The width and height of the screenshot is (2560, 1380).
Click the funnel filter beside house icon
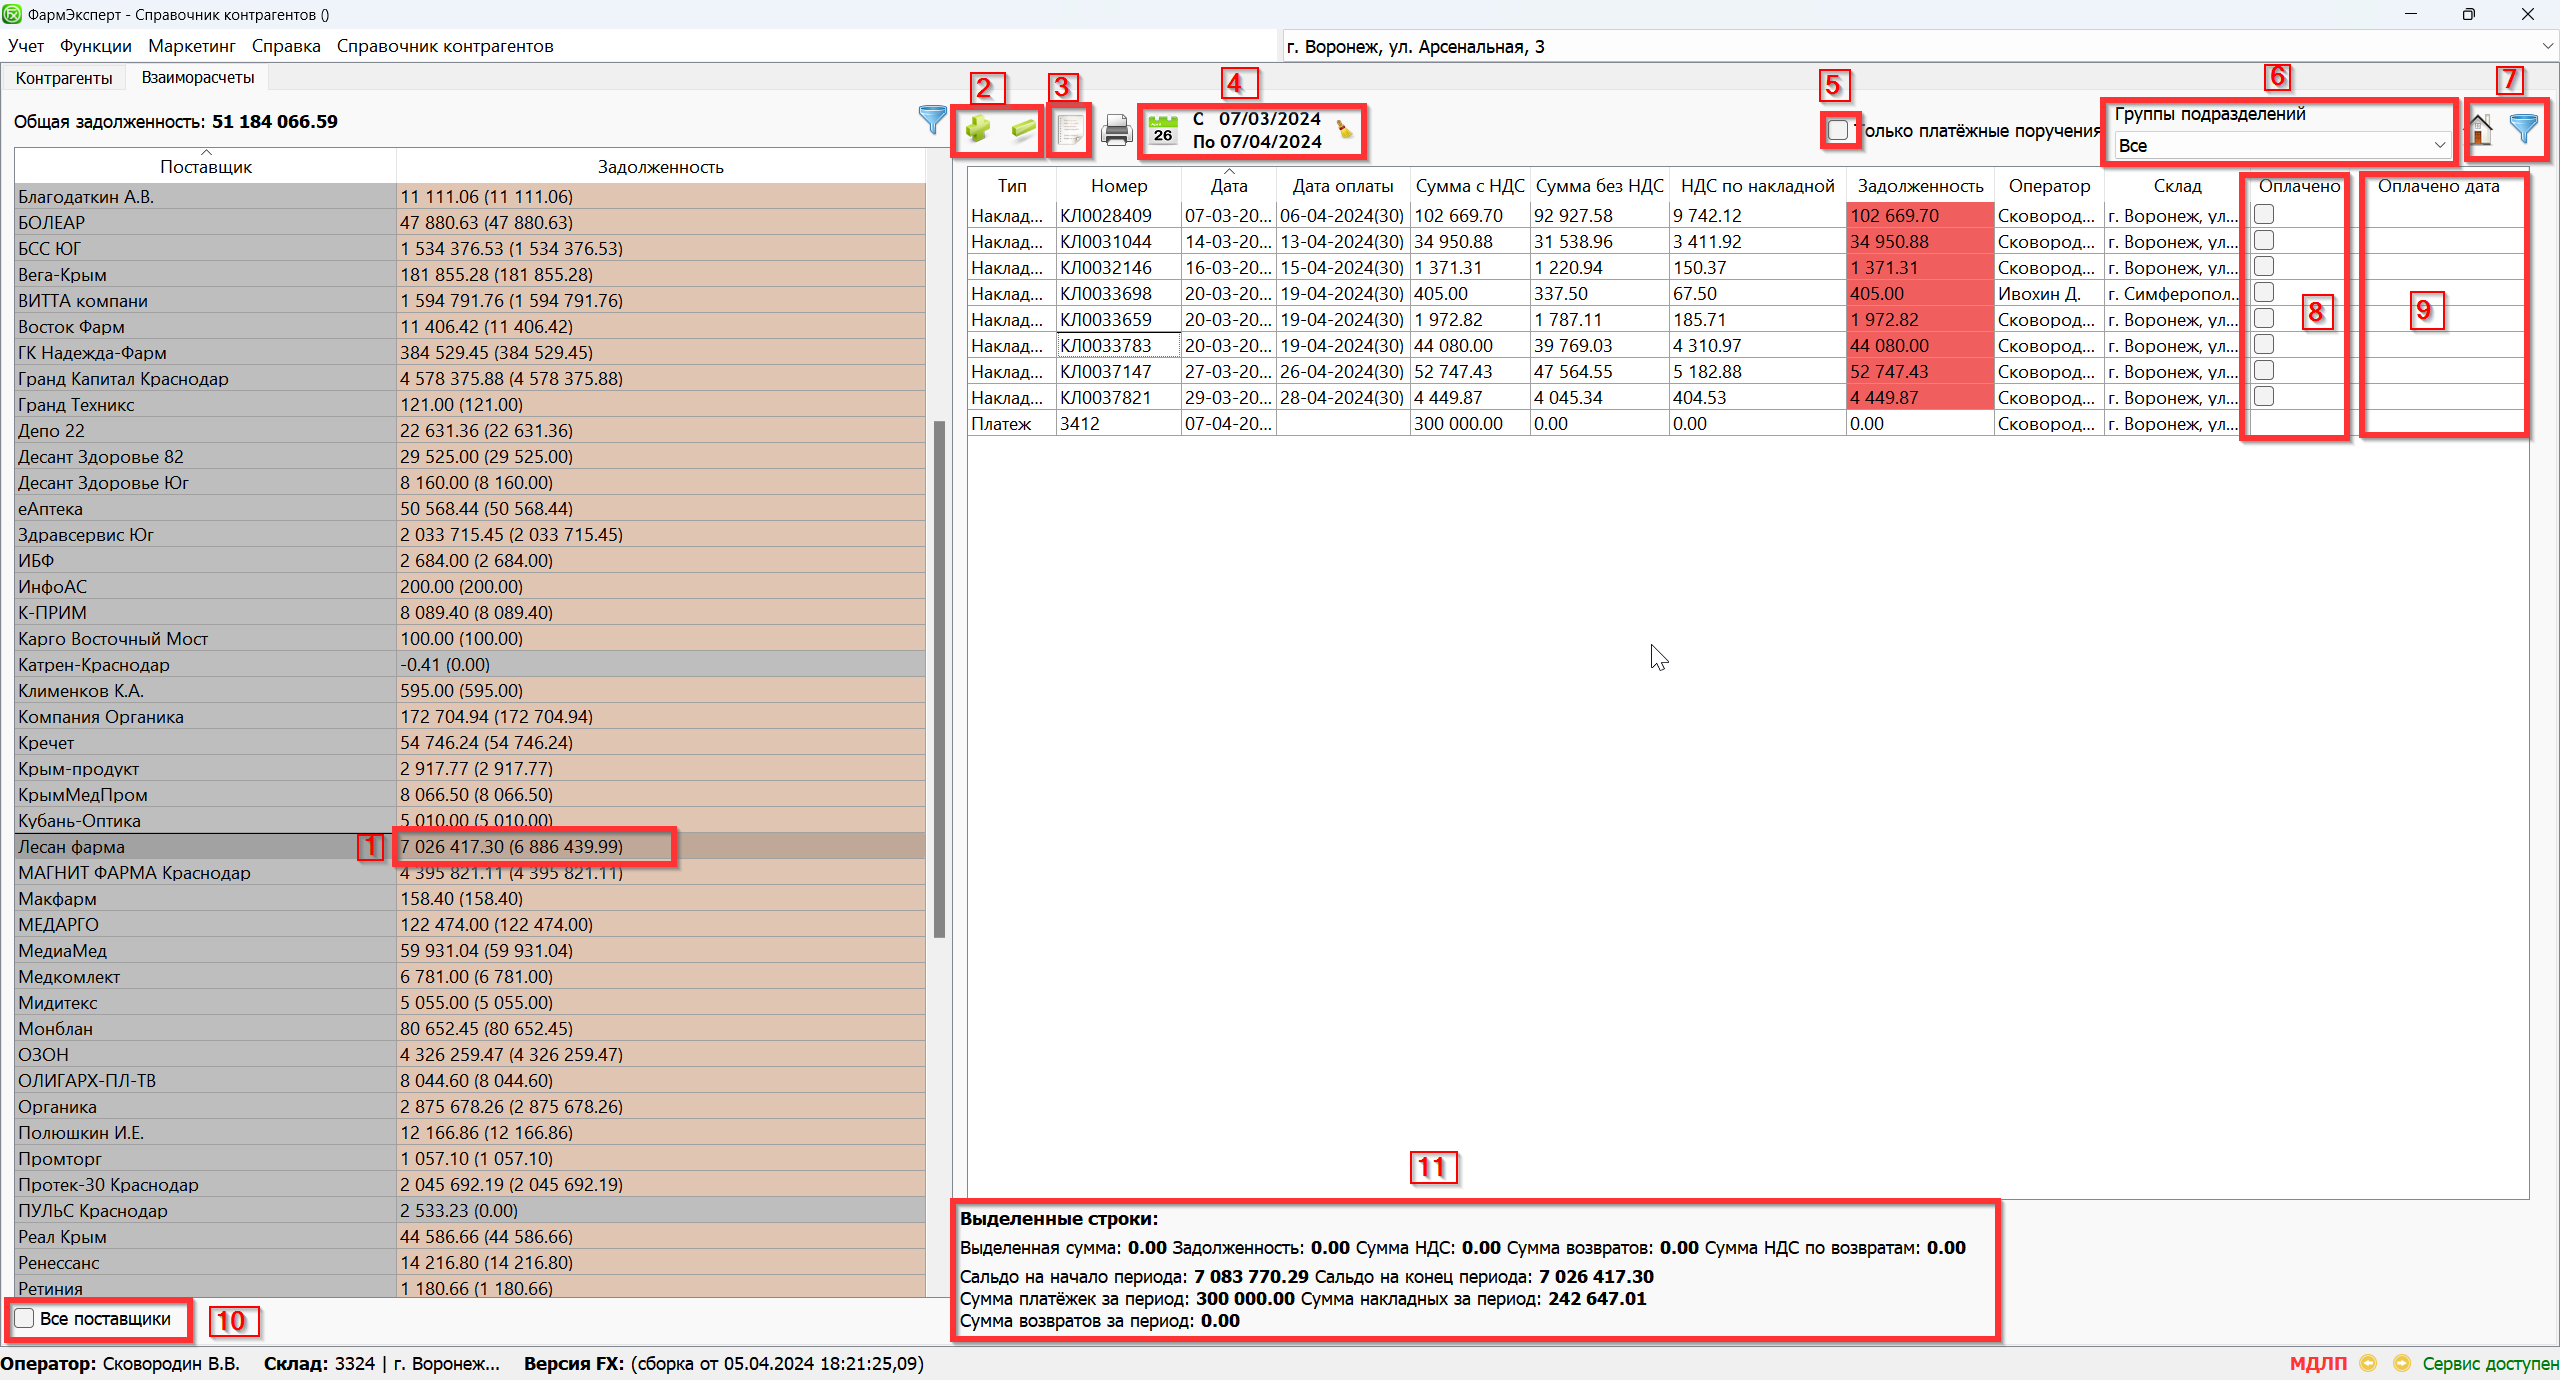pos(2524,129)
